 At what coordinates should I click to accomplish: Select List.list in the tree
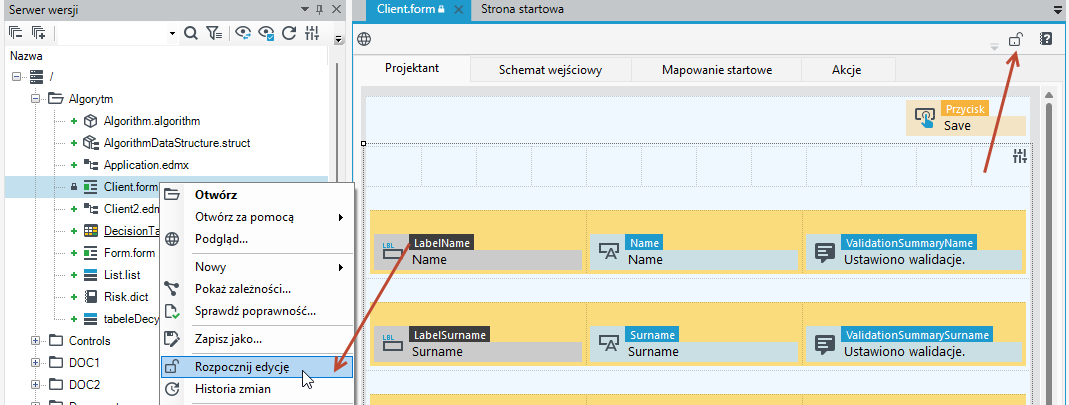[x=122, y=275]
